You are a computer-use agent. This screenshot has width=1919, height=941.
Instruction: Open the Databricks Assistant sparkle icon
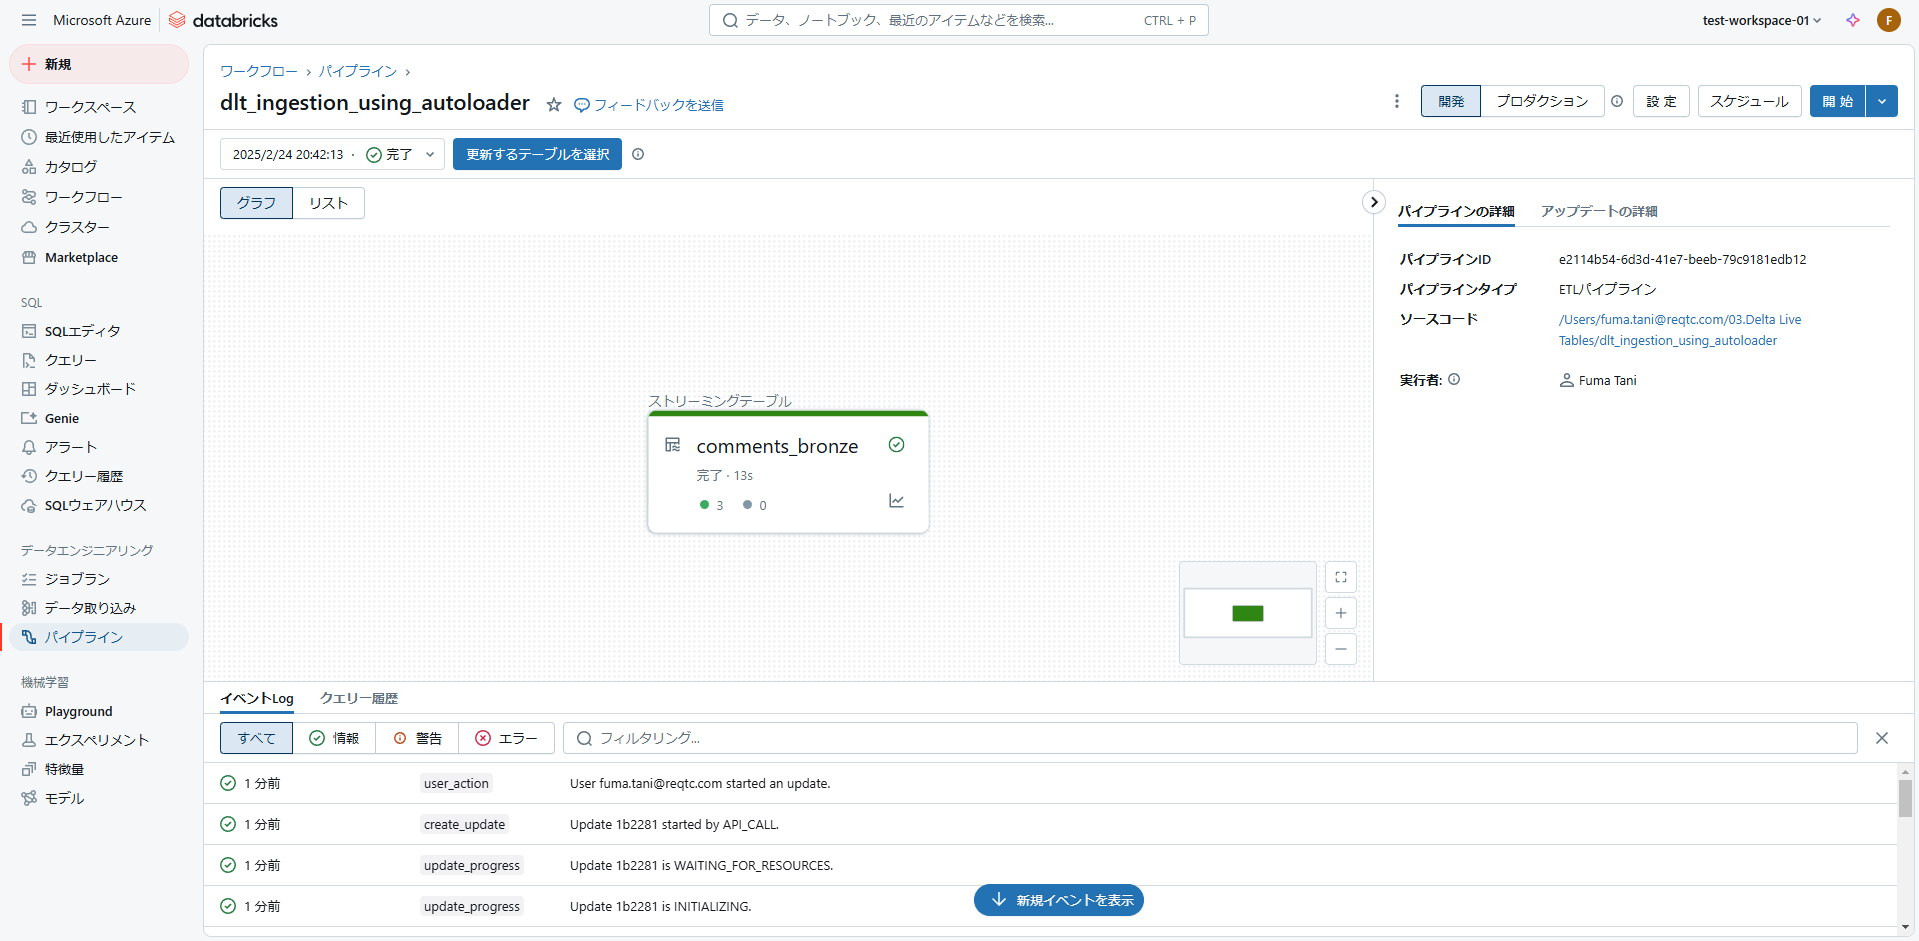tap(1853, 20)
